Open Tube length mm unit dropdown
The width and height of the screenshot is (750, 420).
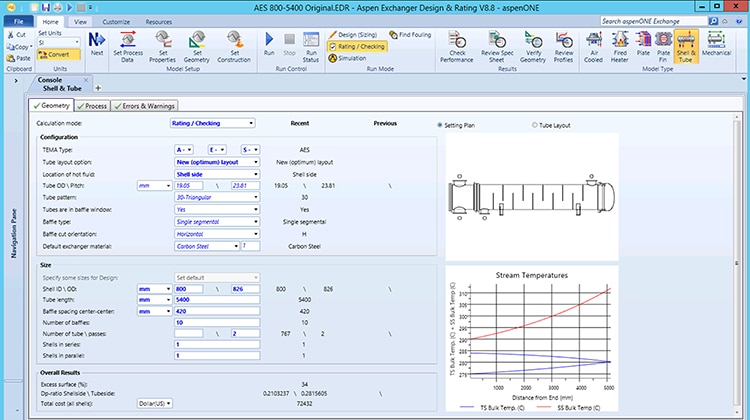[x=154, y=300]
